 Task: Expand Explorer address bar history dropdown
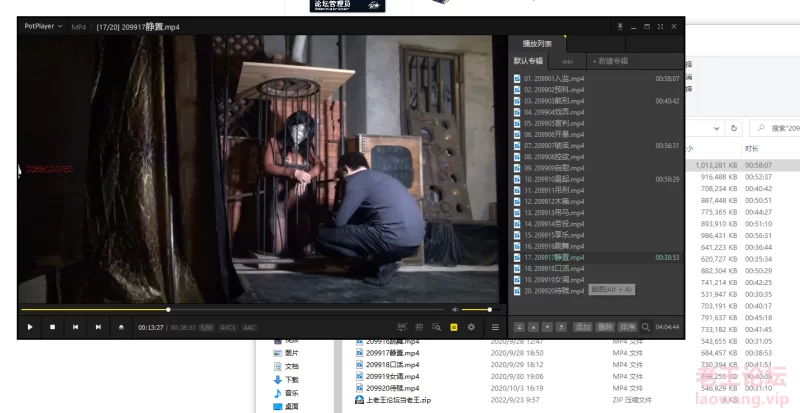[x=716, y=128]
